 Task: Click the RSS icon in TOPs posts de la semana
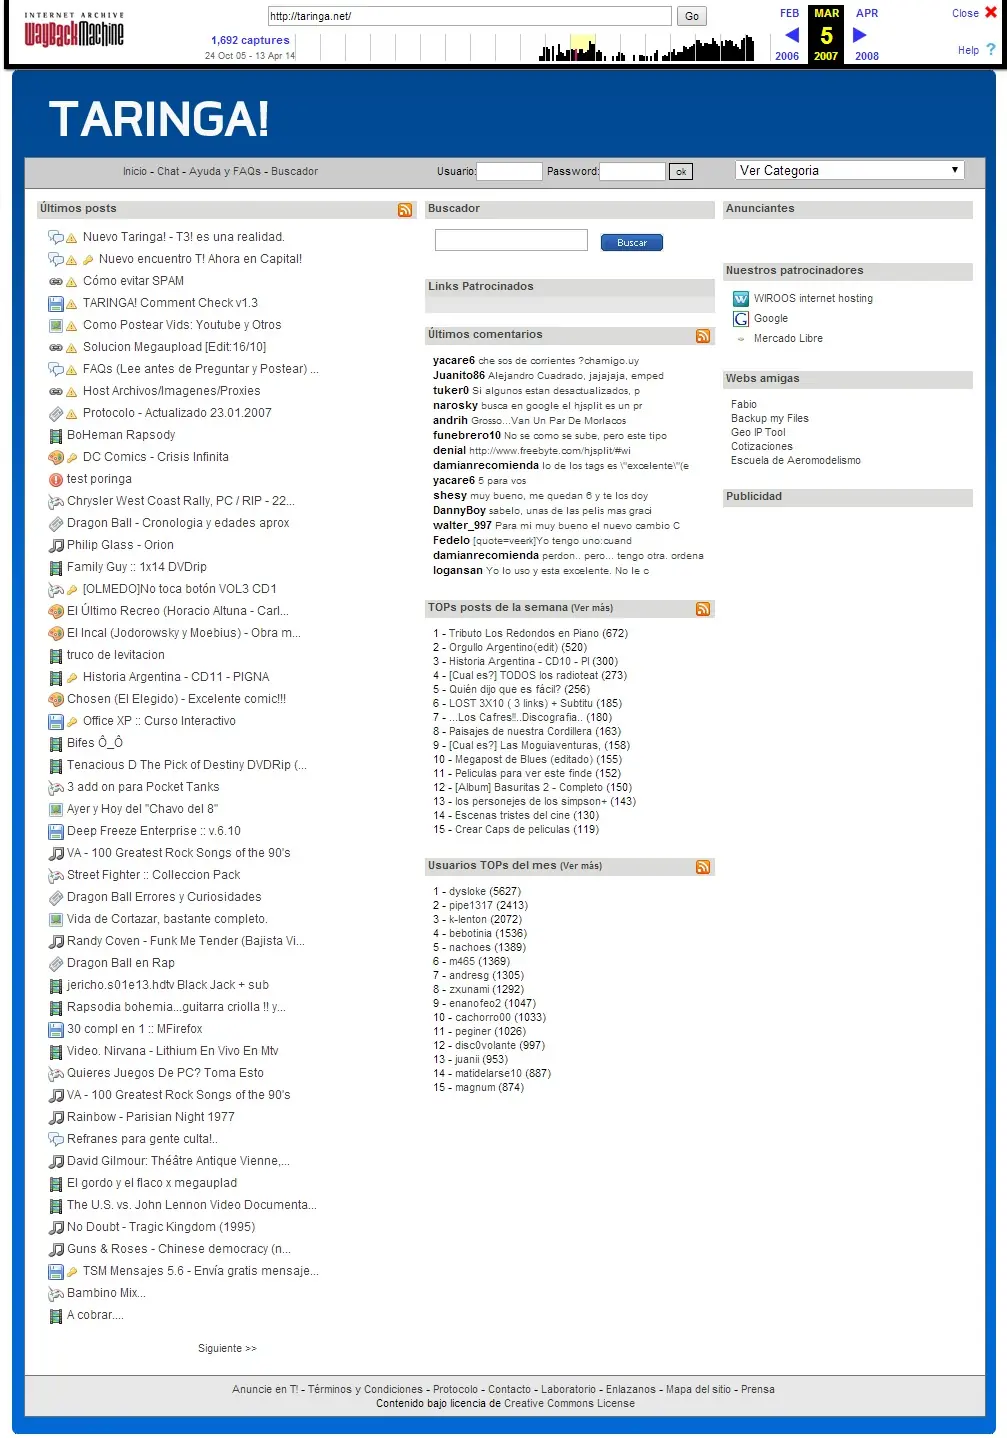click(x=703, y=609)
